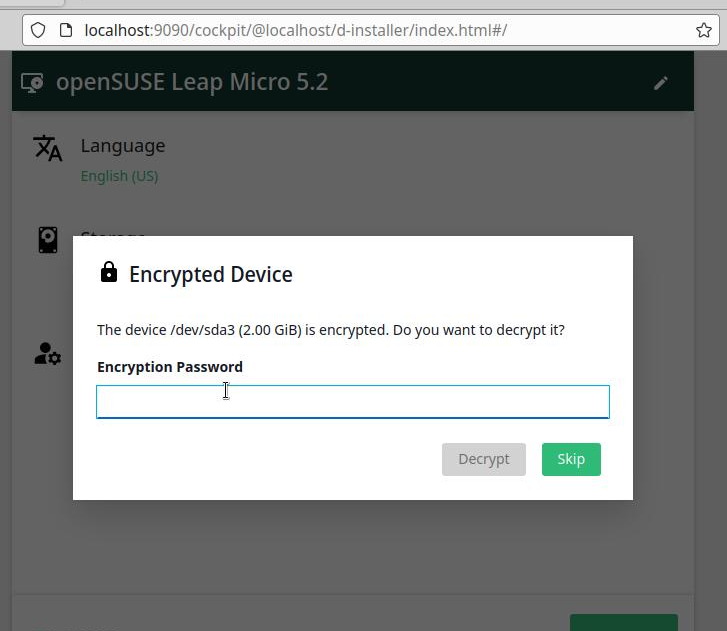
Task: Click the Storage hard drive icon
Action: click(48, 240)
